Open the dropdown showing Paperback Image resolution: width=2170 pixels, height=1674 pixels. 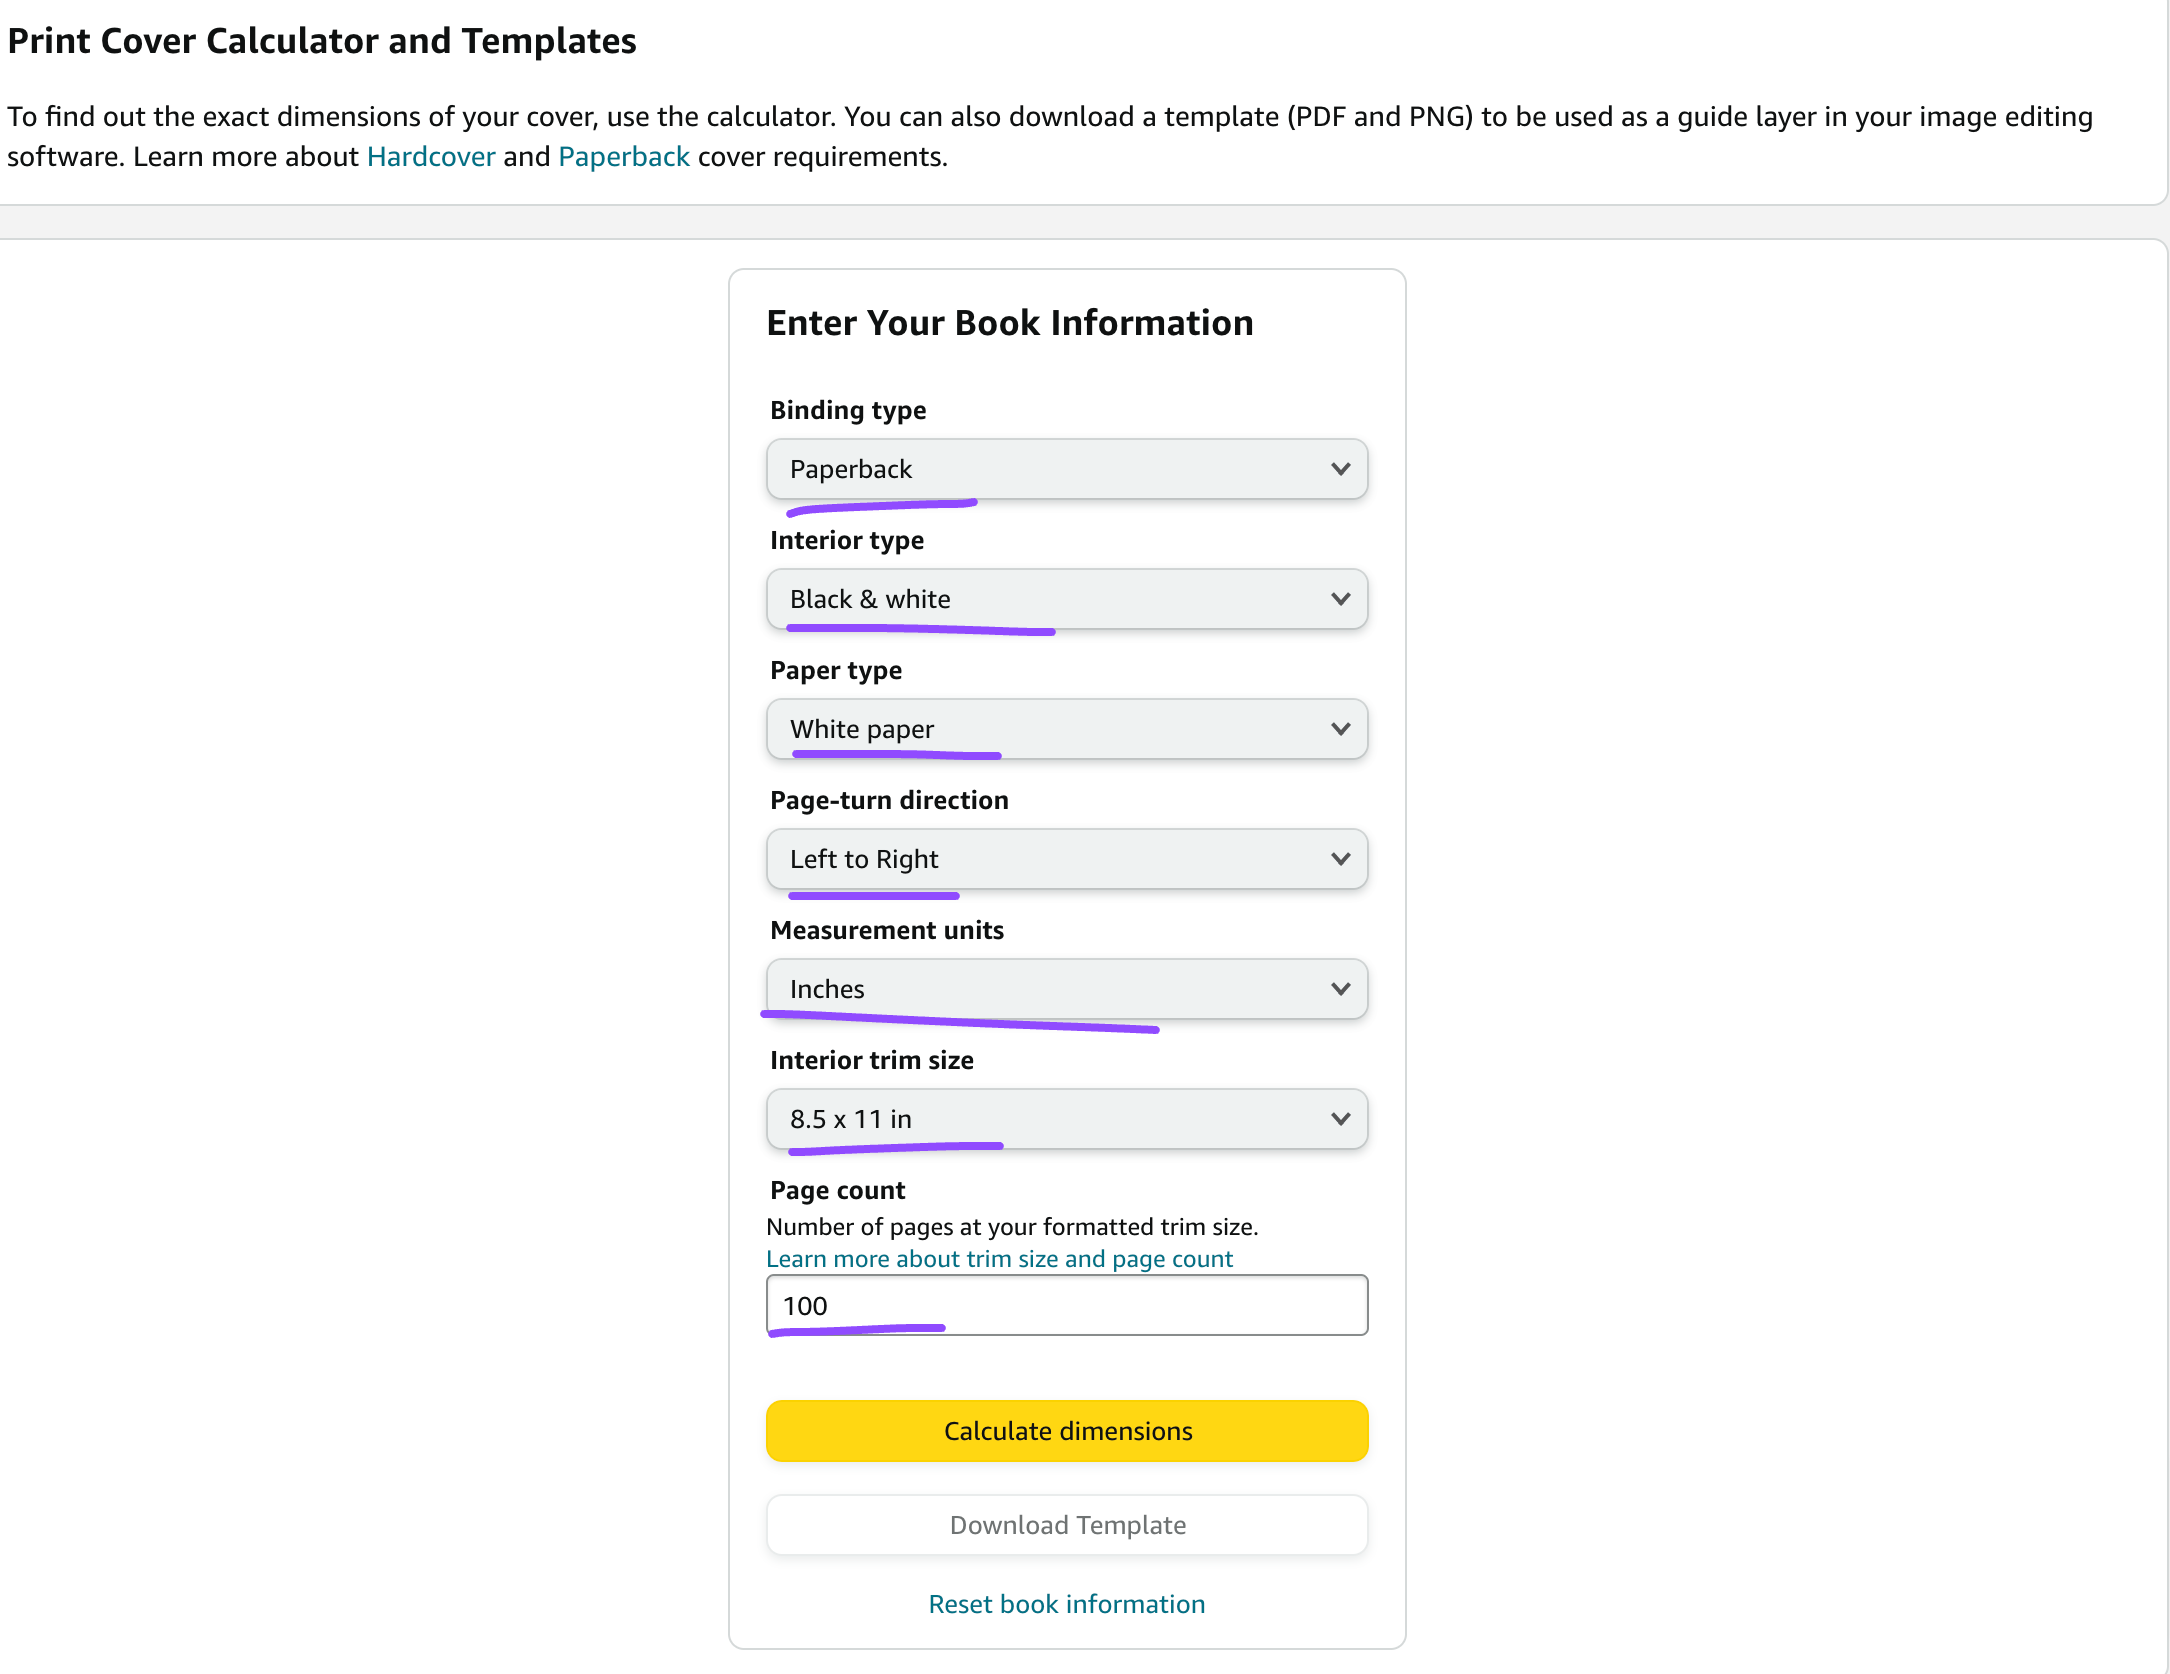[1066, 469]
